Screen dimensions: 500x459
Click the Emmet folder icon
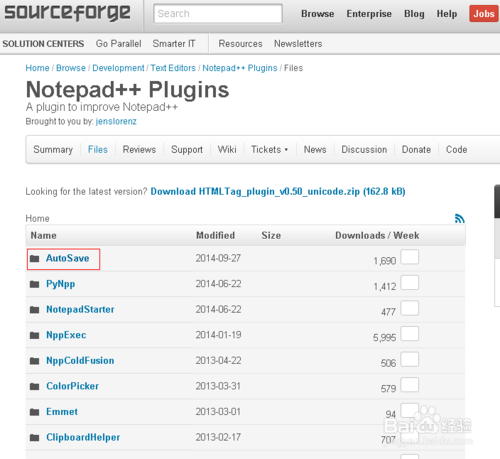(x=35, y=412)
